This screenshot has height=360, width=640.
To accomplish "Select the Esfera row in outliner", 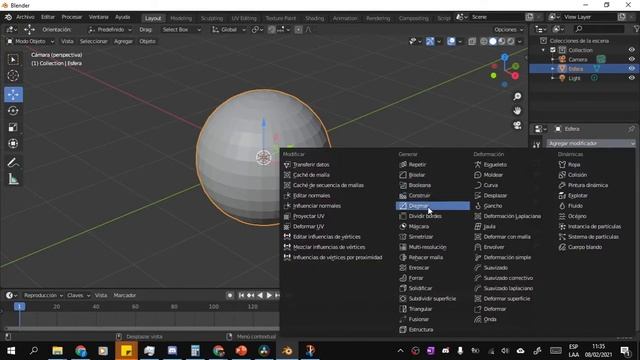I will tap(584, 69).
